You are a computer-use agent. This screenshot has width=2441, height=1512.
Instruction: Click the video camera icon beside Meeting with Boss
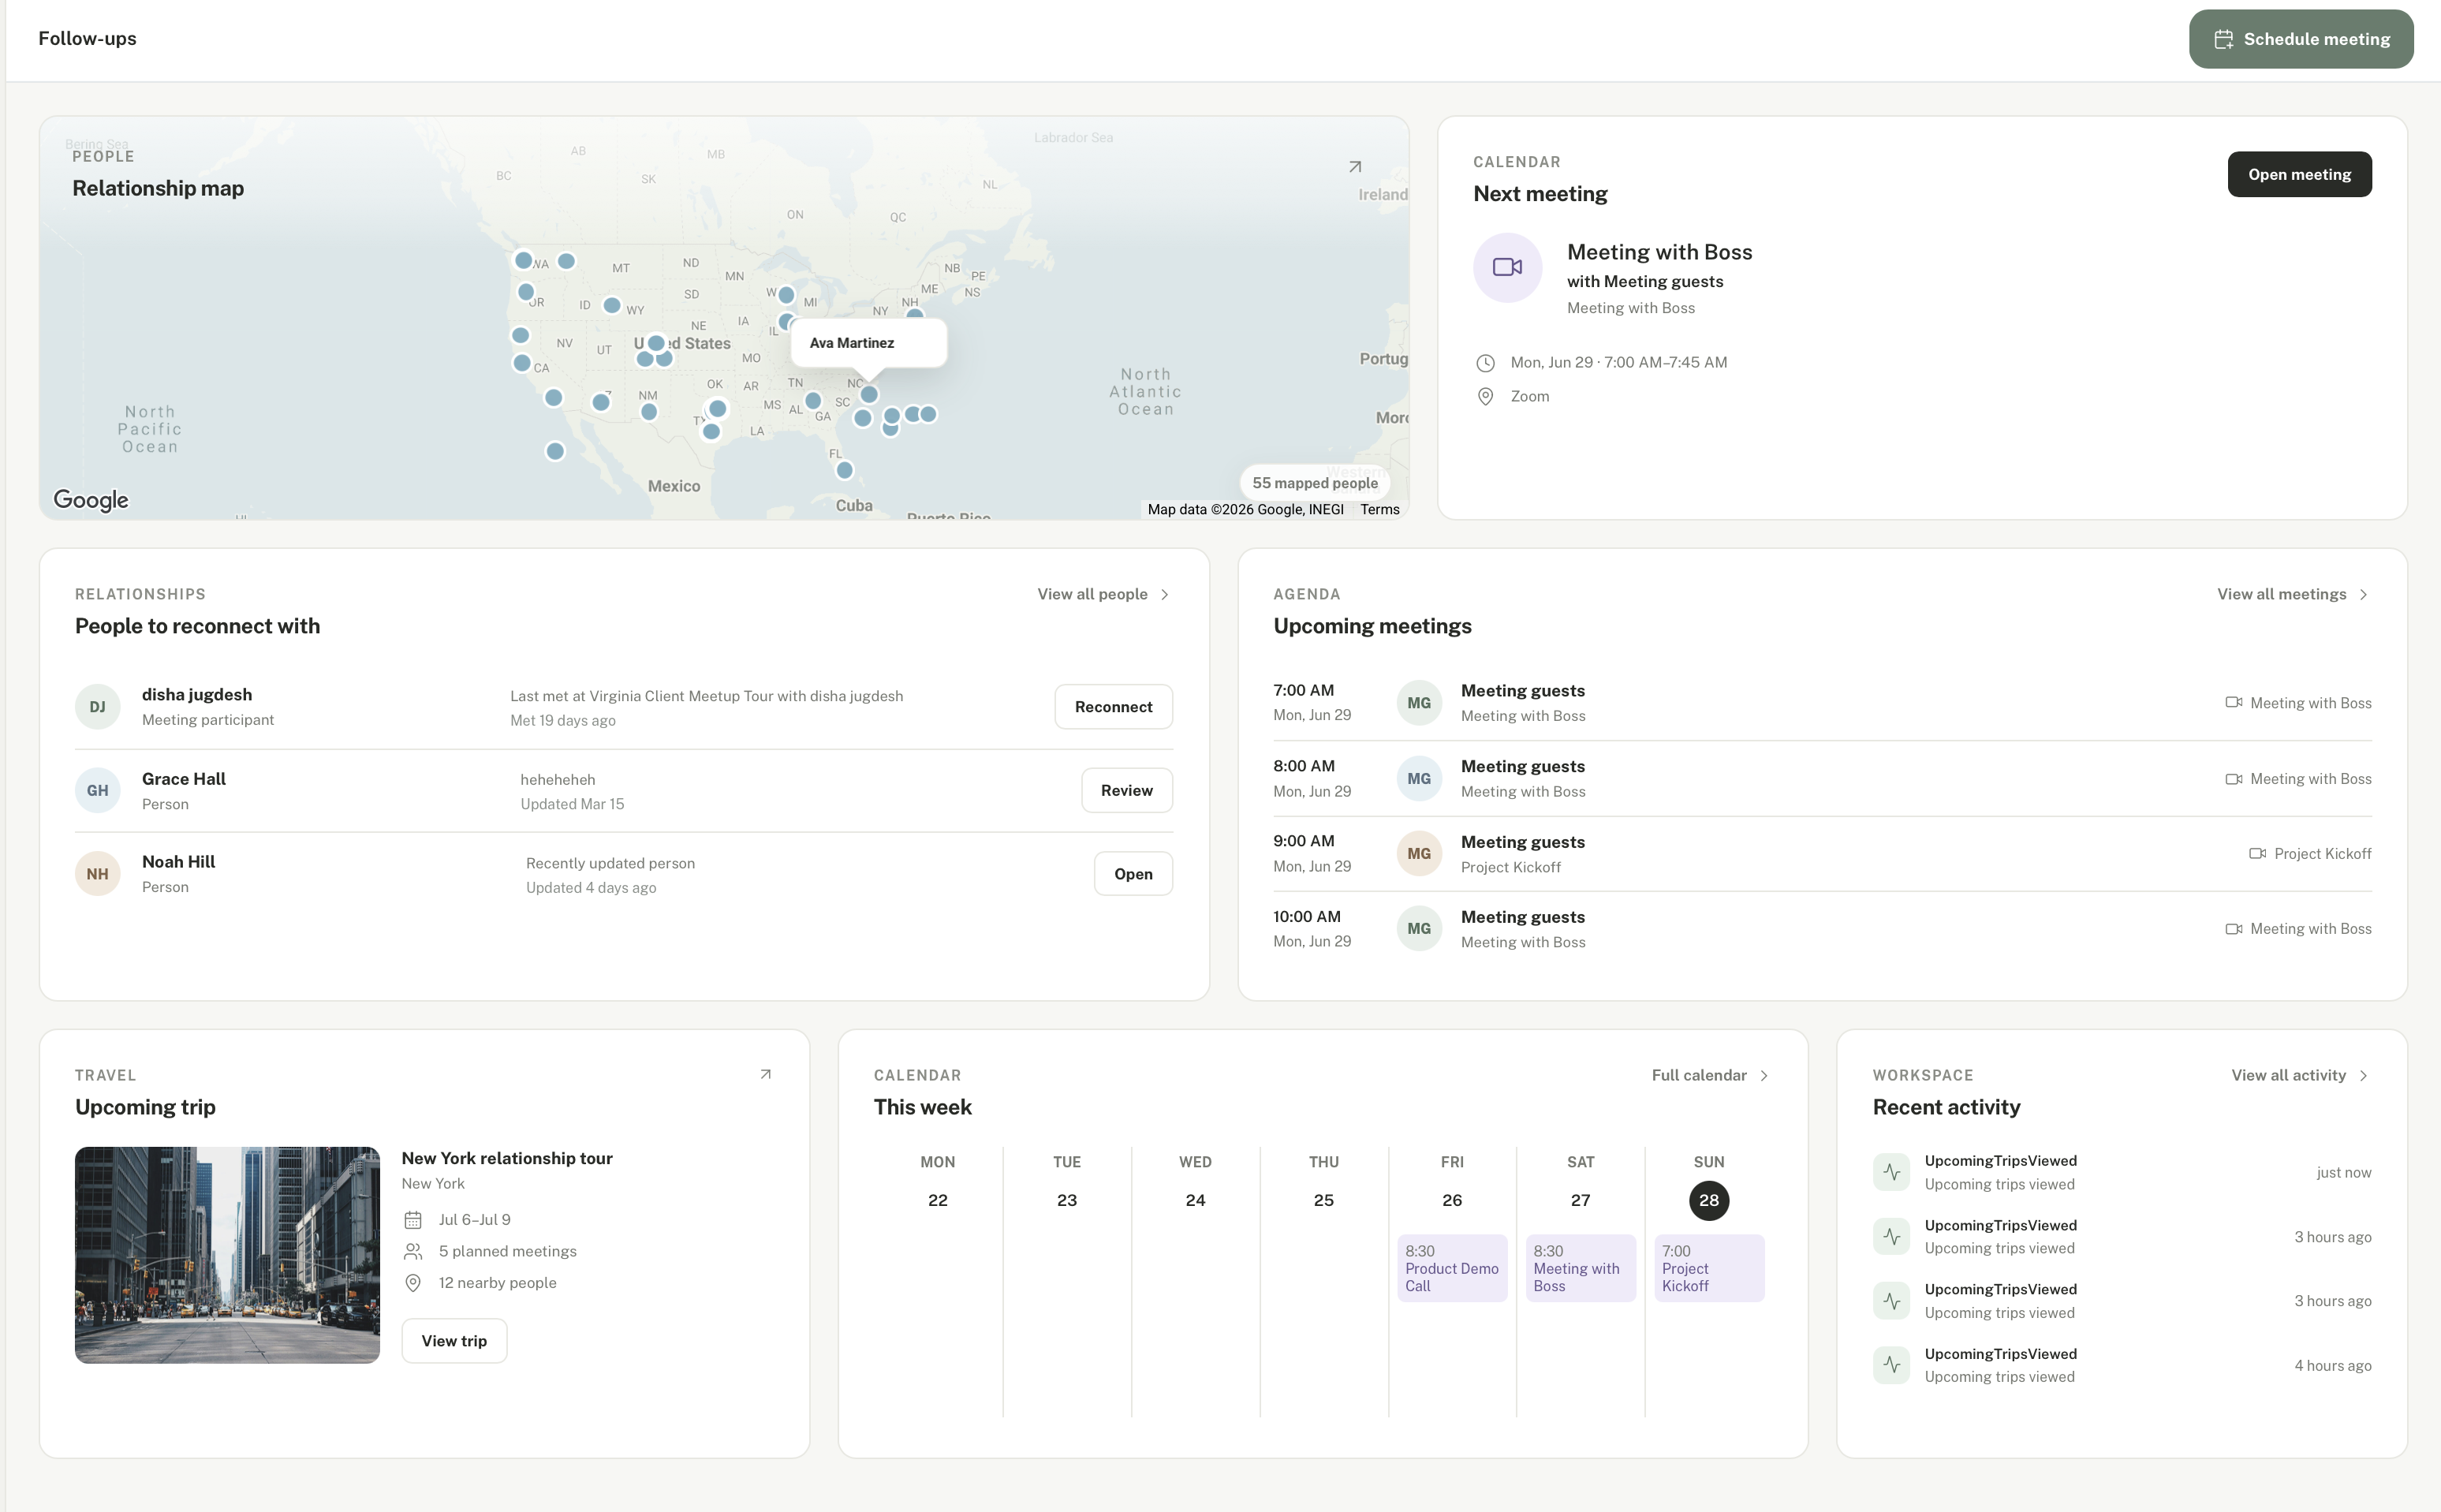pos(1507,267)
